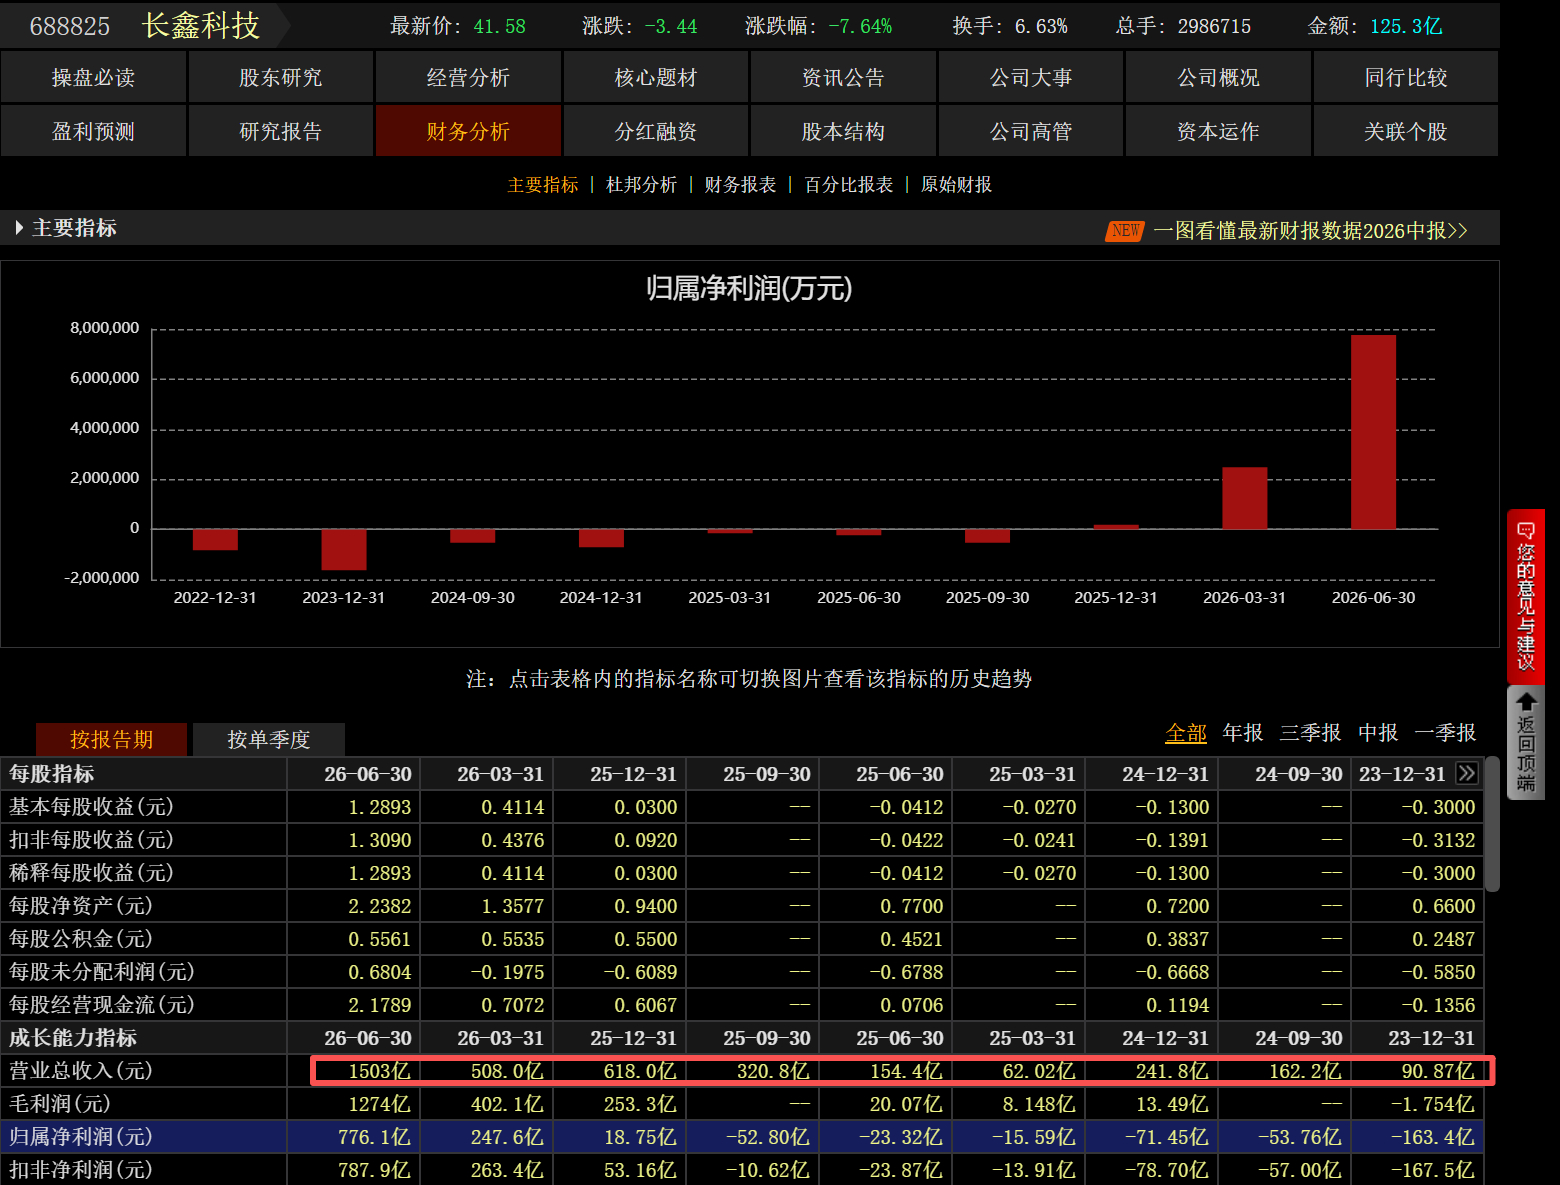
Task: Open 一图看懂最新财报数据2026中报 link
Action: pyautogui.click(x=1311, y=231)
